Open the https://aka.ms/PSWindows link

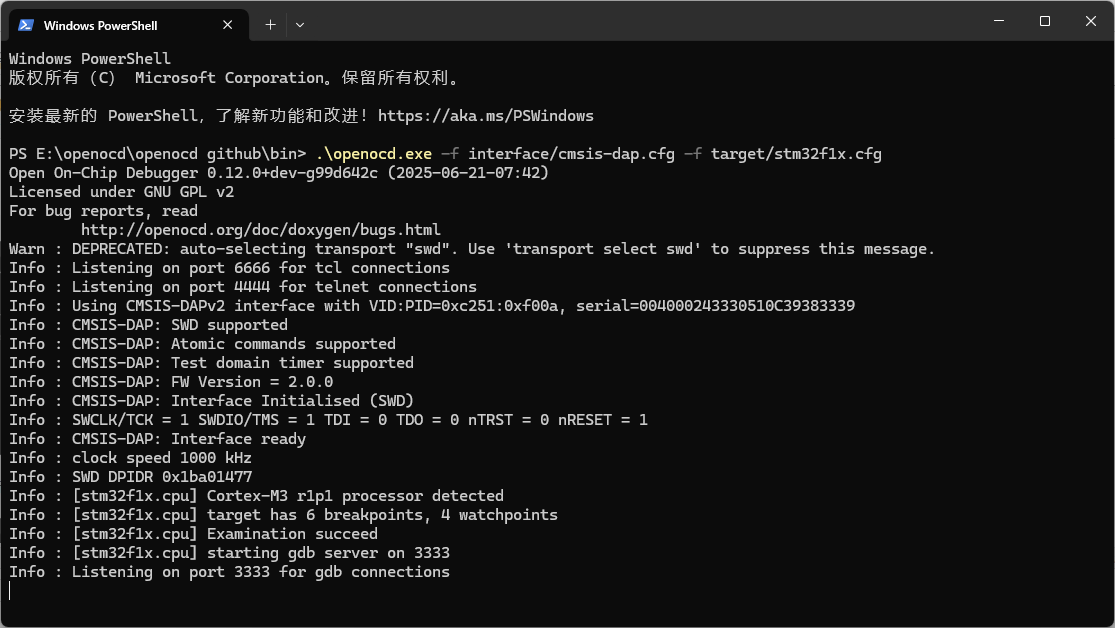click(x=486, y=116)
